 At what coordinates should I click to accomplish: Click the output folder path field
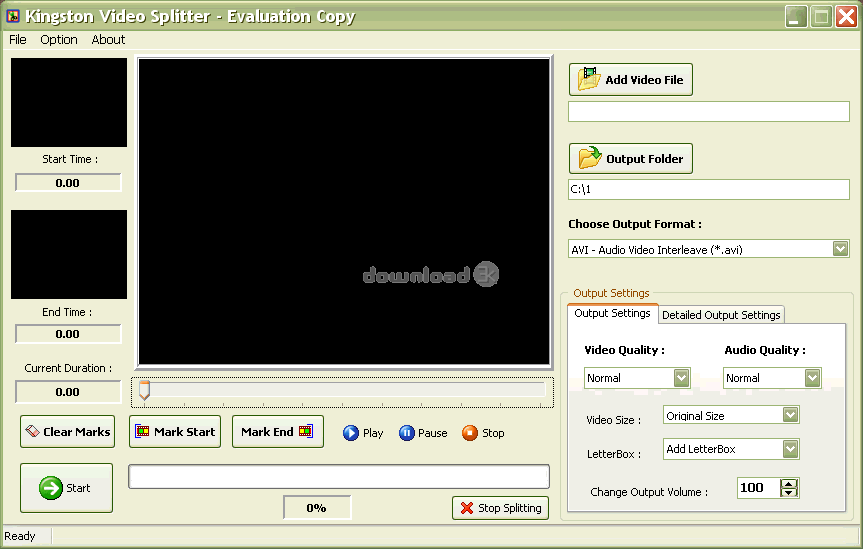[x=709, y=189]
